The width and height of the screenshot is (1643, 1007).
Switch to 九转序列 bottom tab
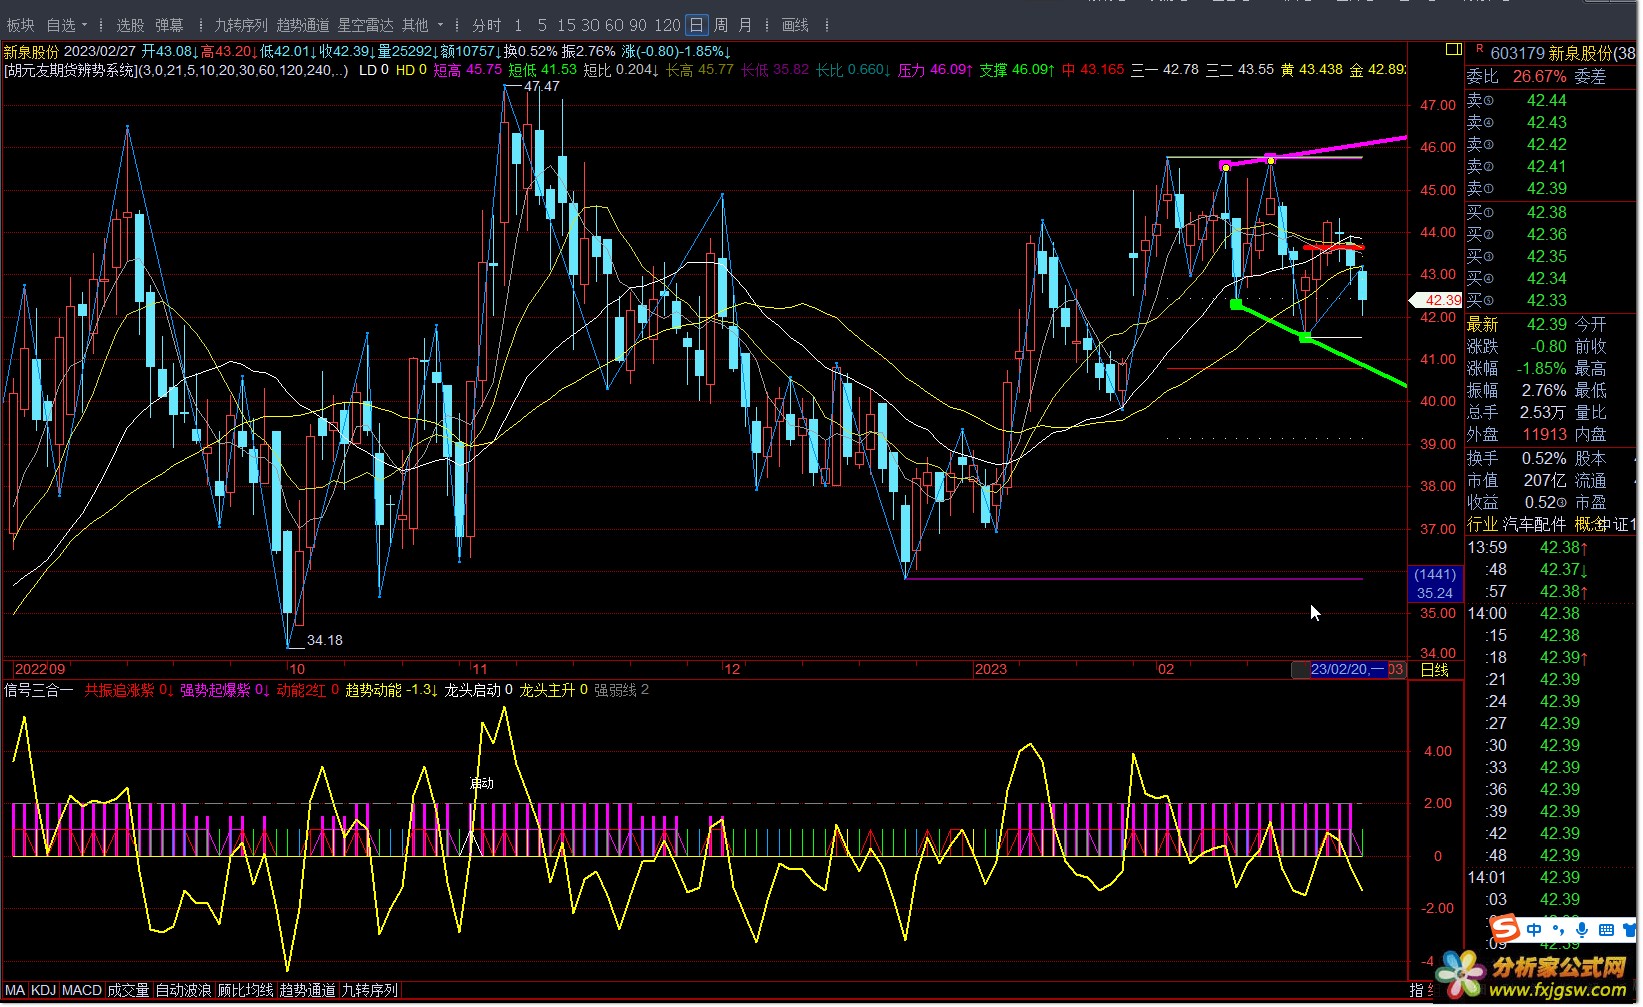tap(369, 991)
